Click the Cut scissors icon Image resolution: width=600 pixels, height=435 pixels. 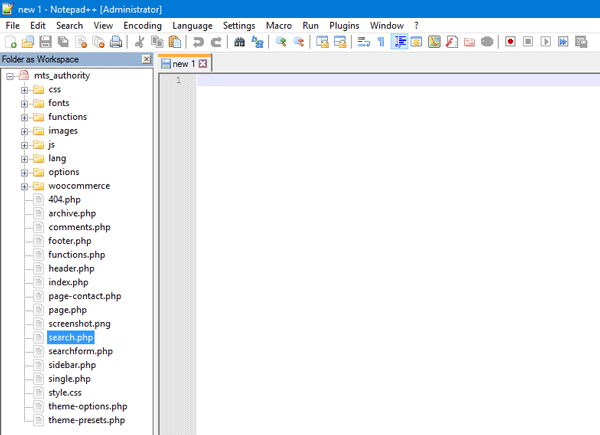[140, 42]
